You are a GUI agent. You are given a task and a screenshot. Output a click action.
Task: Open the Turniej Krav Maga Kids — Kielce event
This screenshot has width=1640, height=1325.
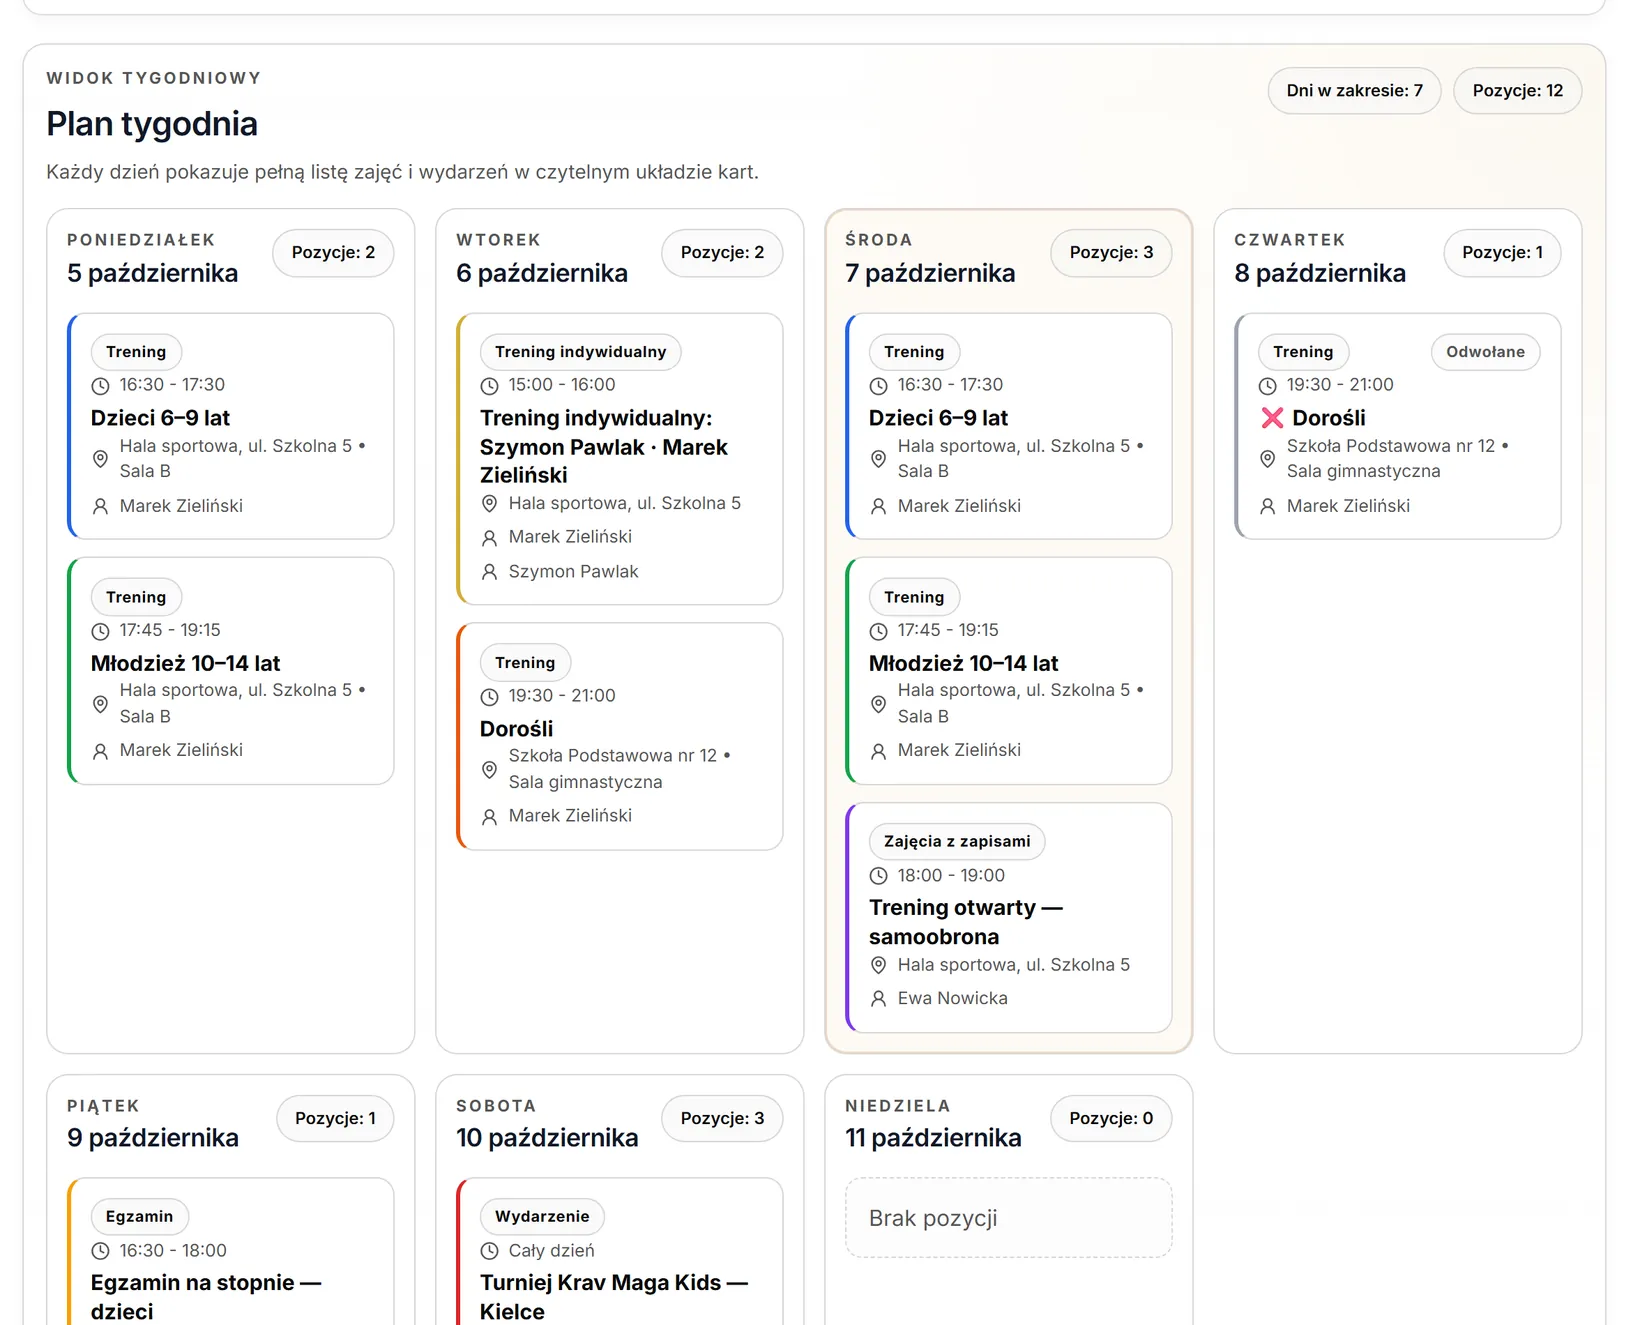point(614,1297)
